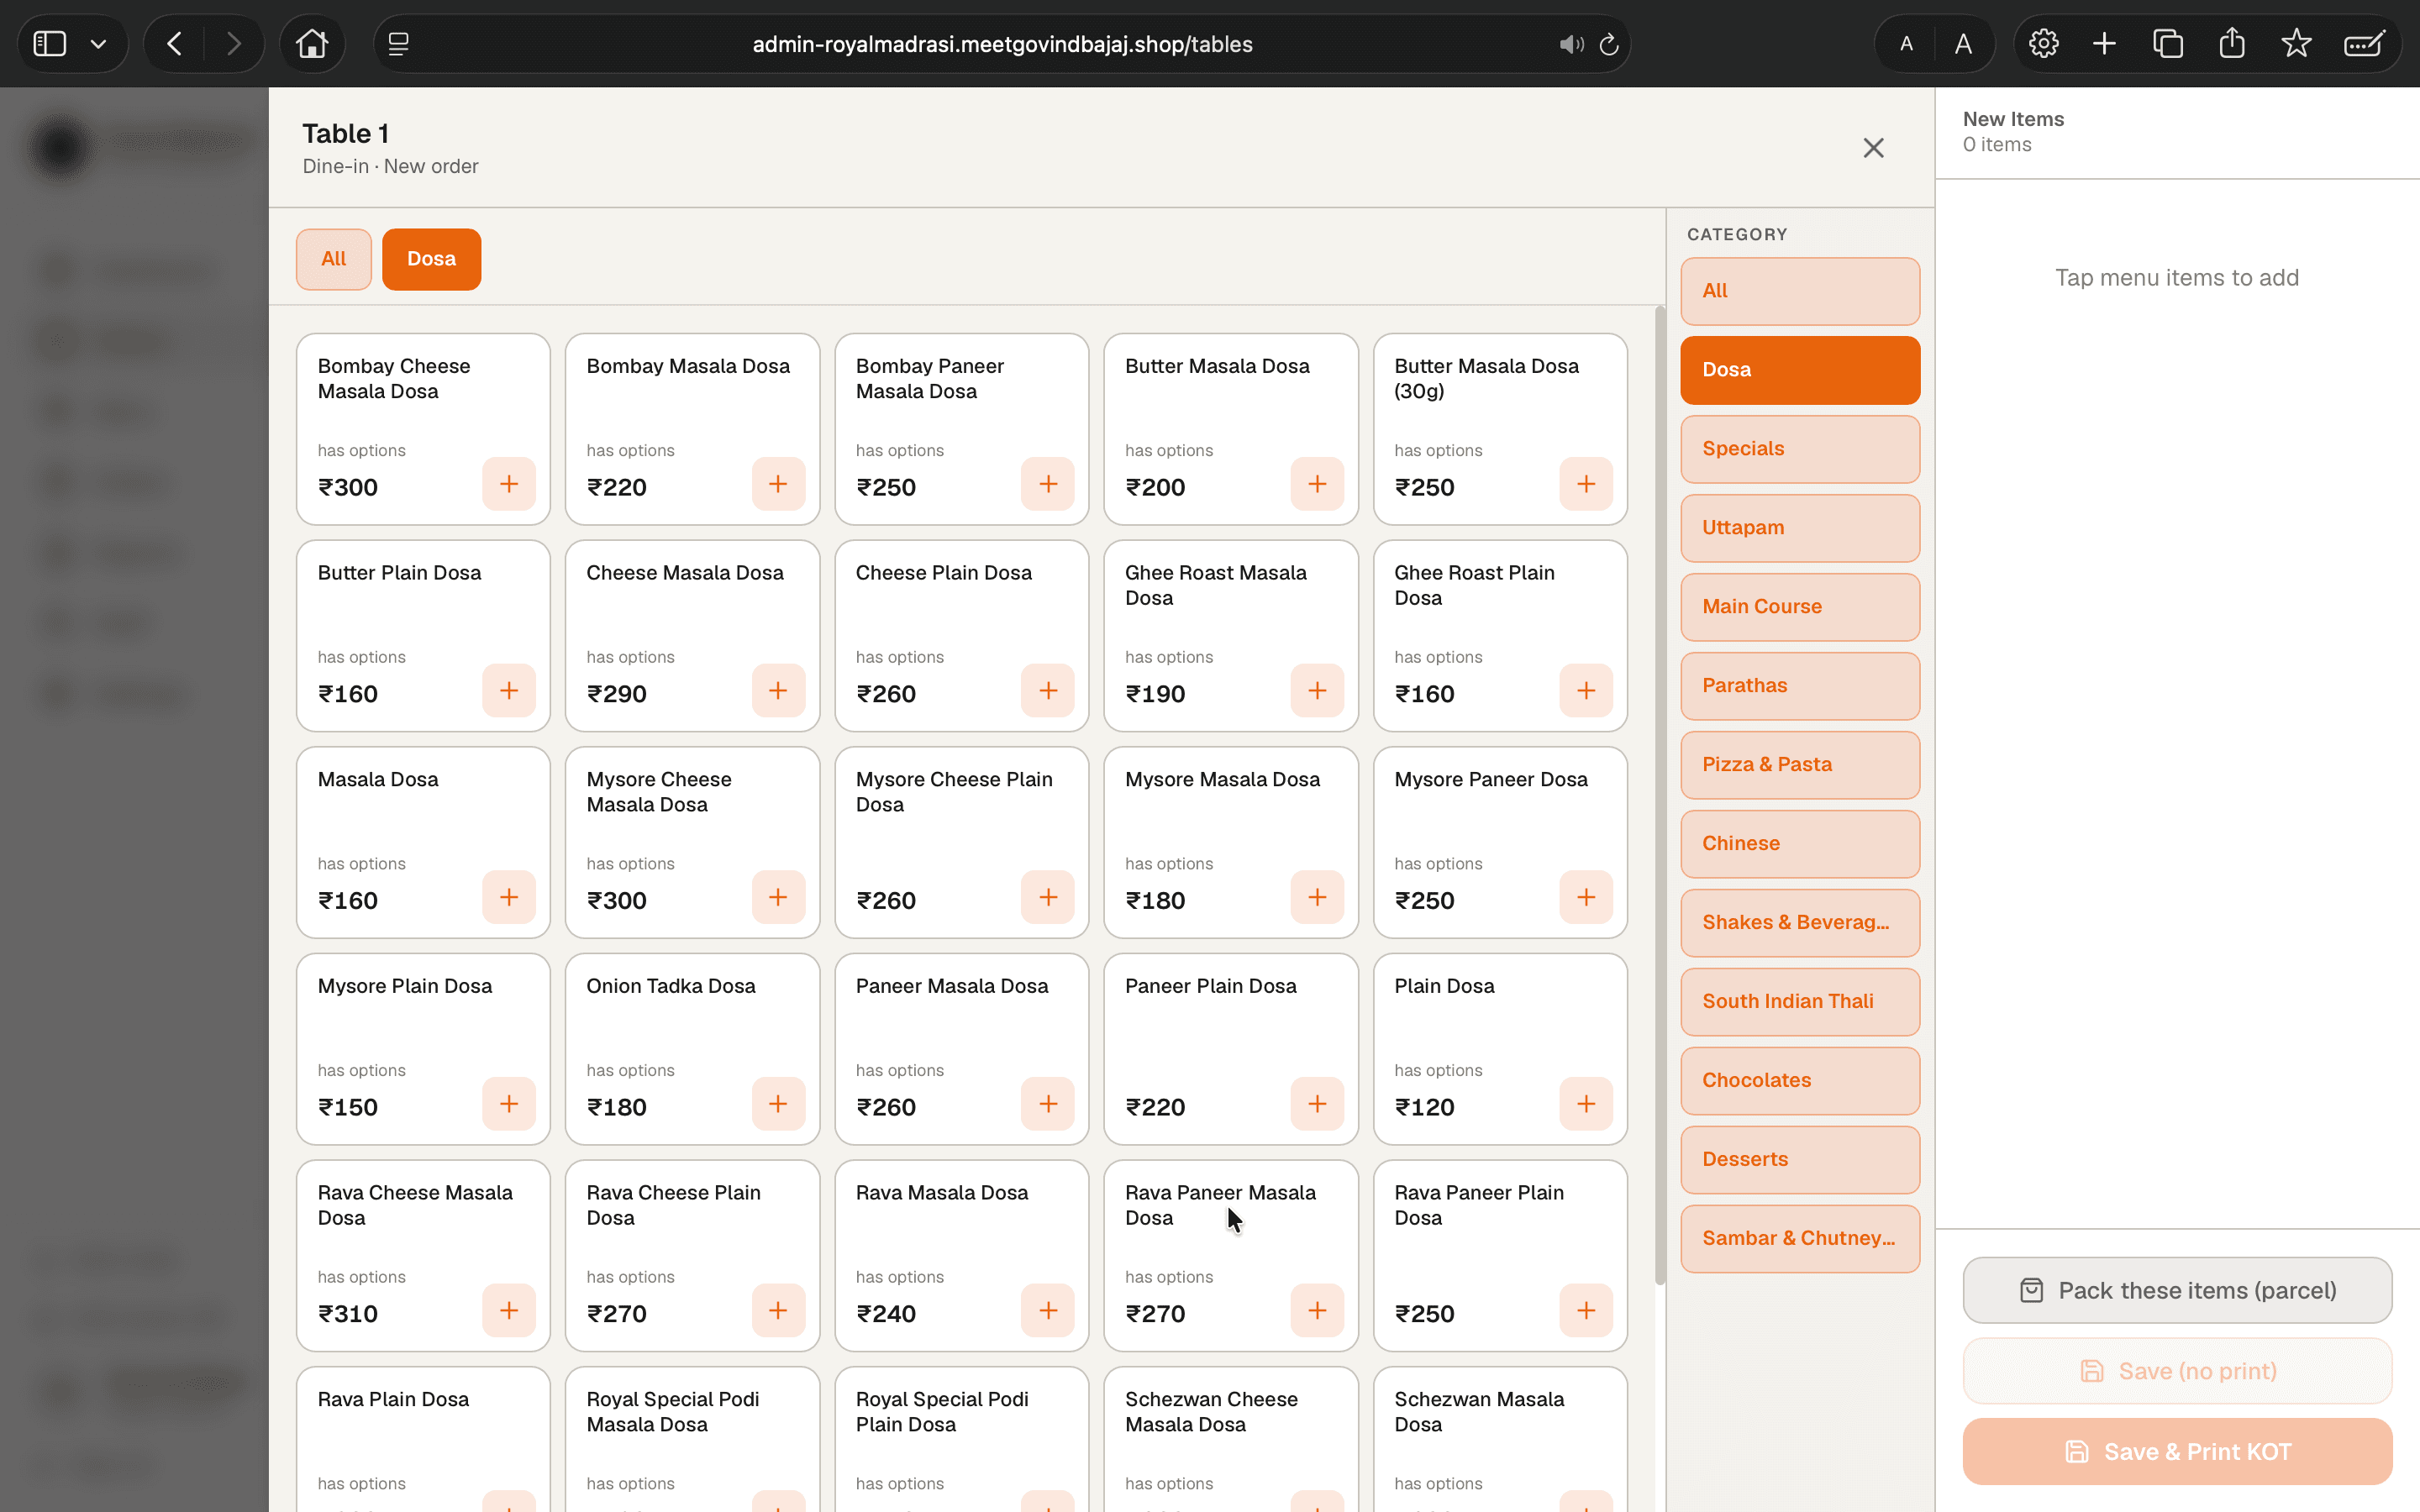The height and width of the screenshot is (1512, 2420).
Task: Click the browser address bar URL
Action: (1002, 44)
